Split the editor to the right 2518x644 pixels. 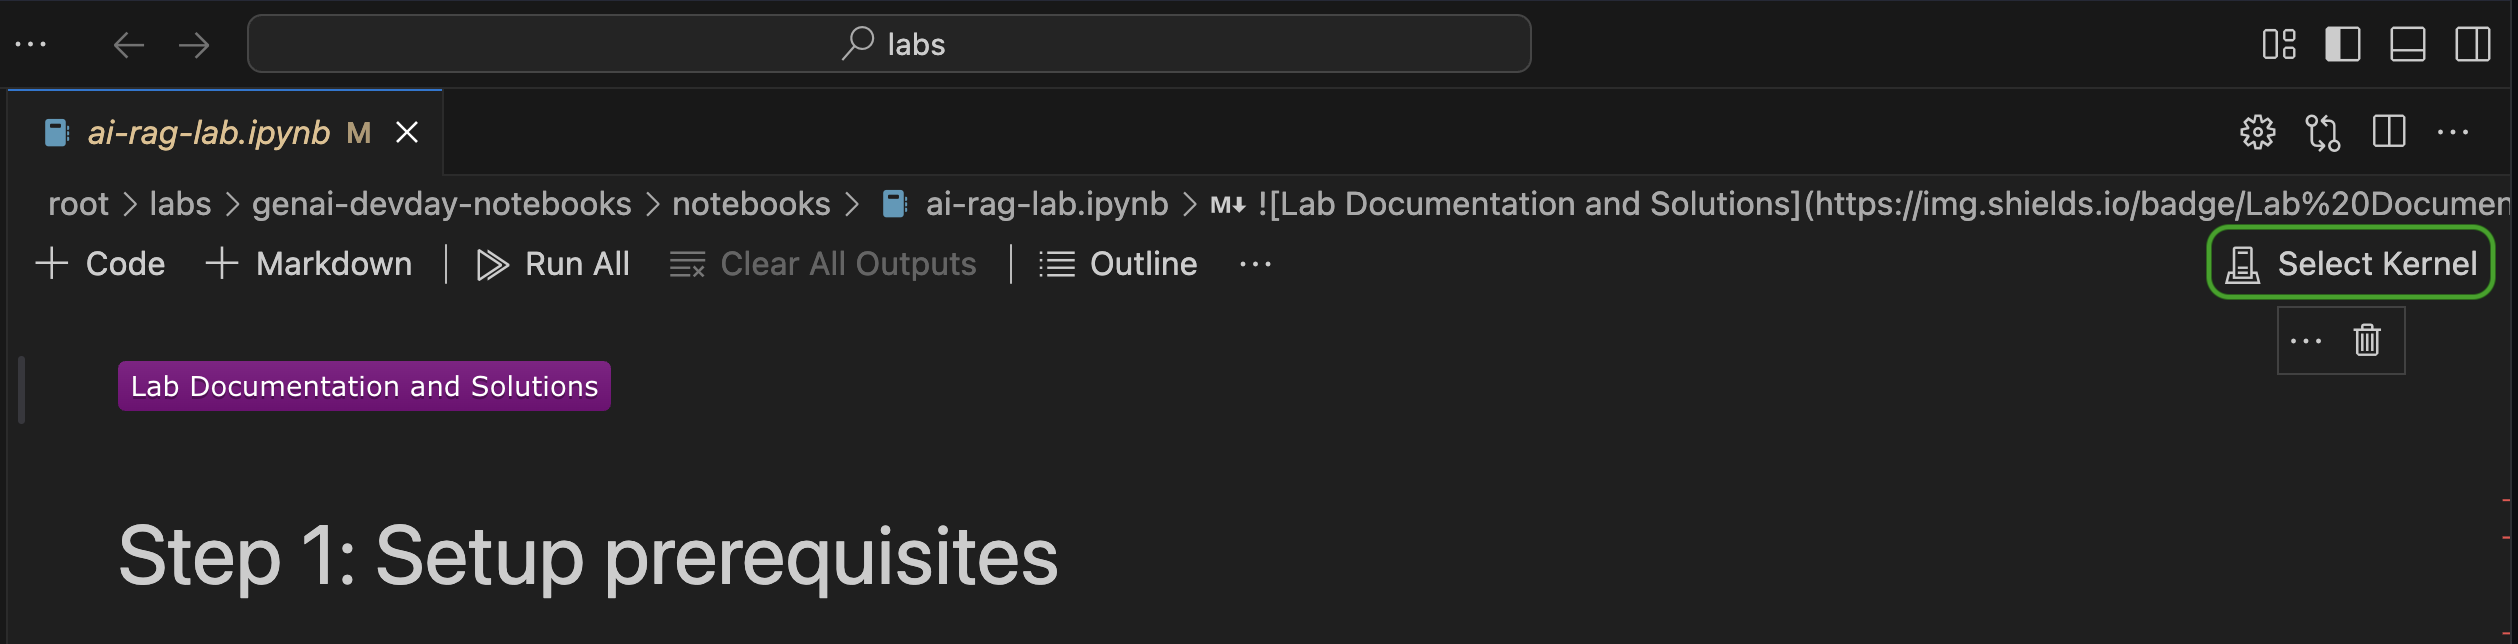coord(2389,132)
